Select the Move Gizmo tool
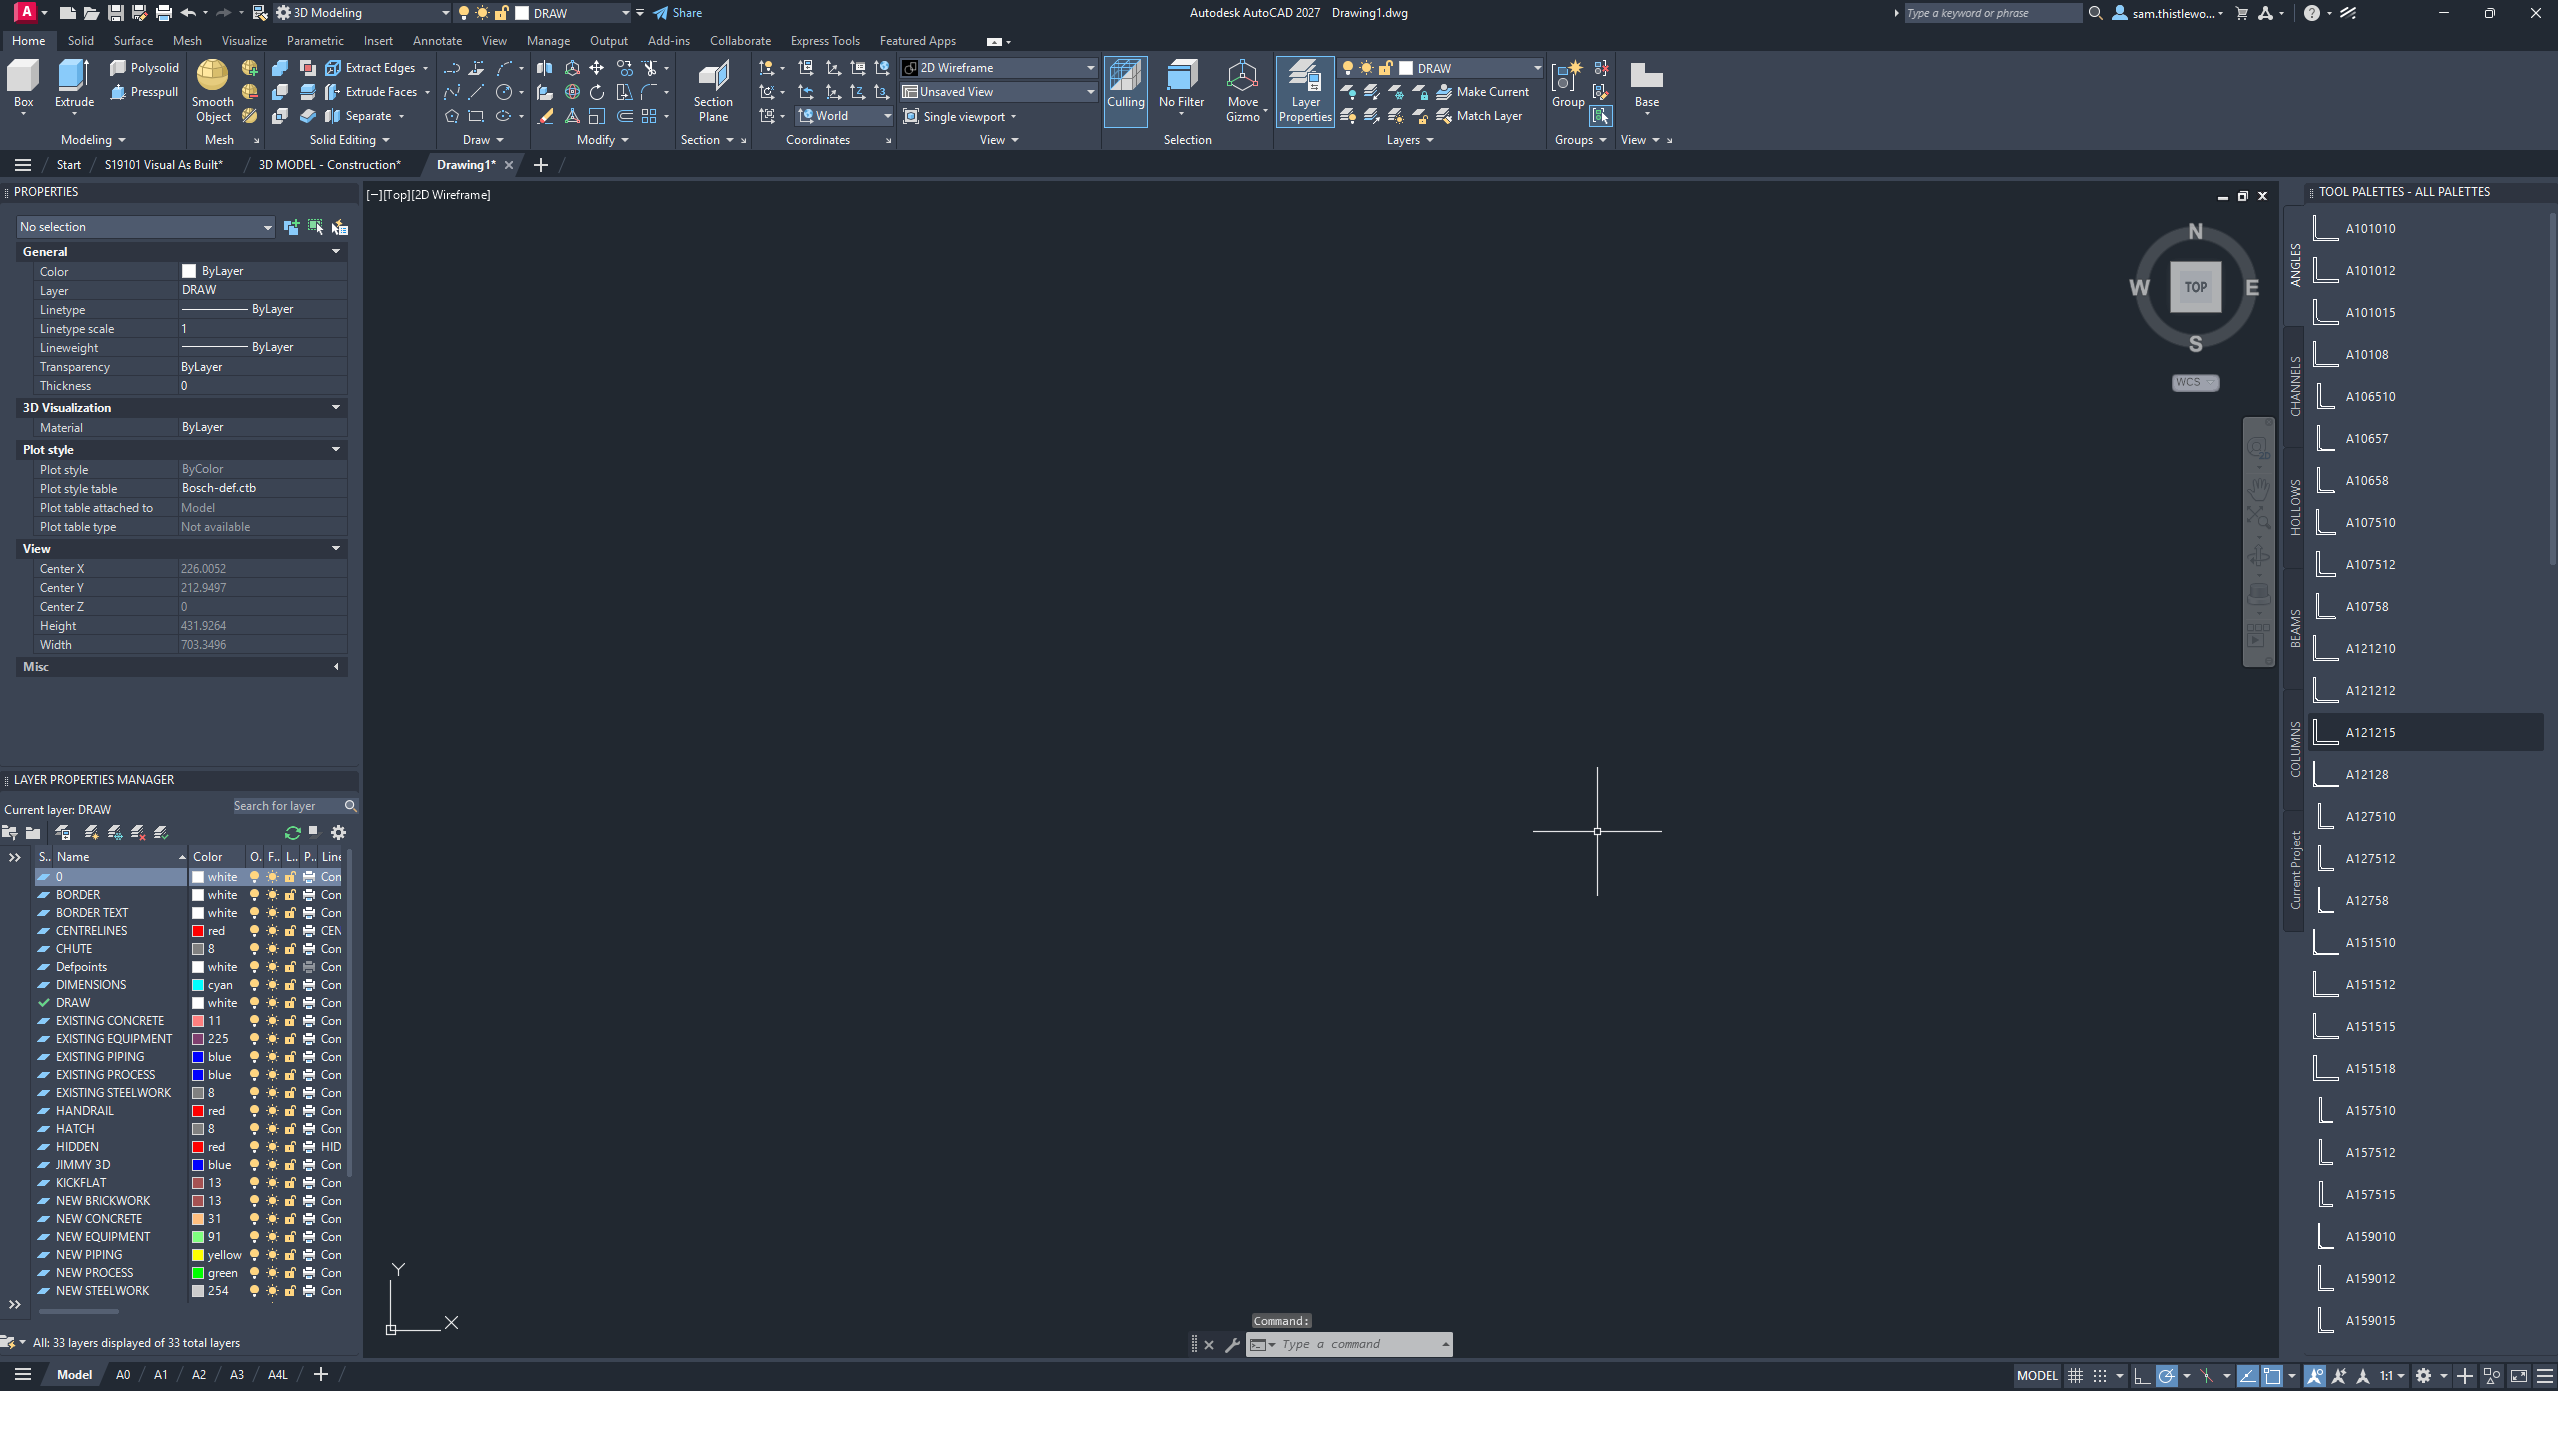This screenshot has width=2558, height=1436. click(1243, 91)
